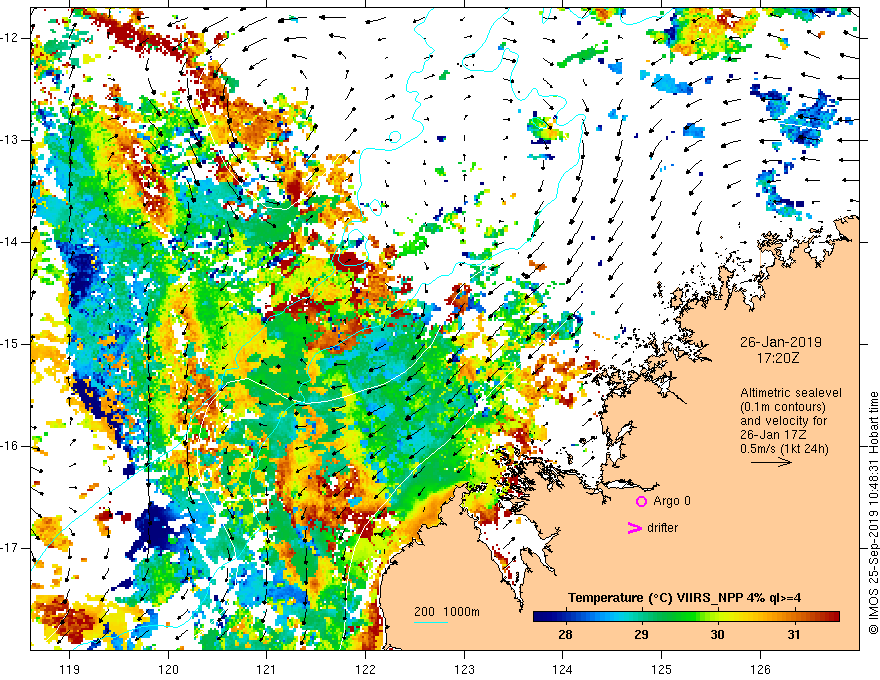
Task: Click the 'drifter' legend label
Action: pyautogui.click(x=662, y=528)
